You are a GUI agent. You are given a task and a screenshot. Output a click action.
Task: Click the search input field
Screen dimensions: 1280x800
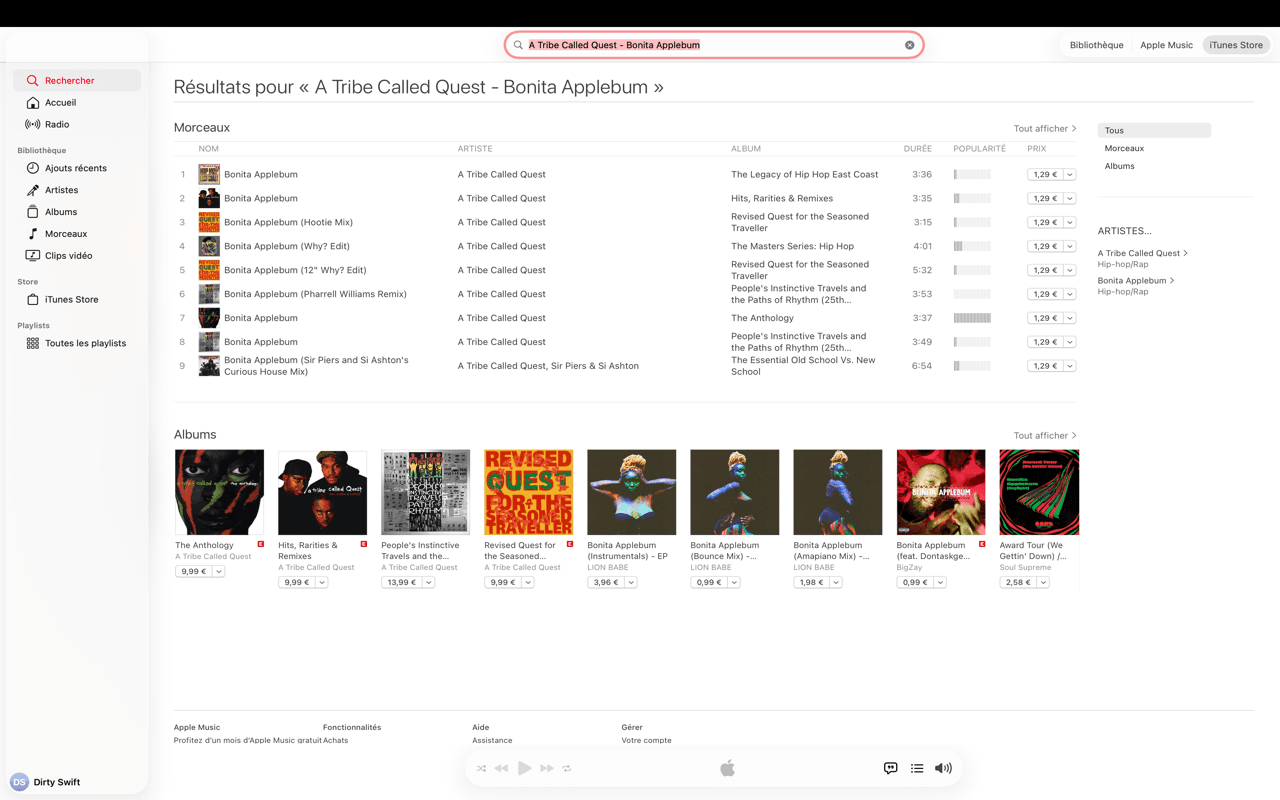714,45
